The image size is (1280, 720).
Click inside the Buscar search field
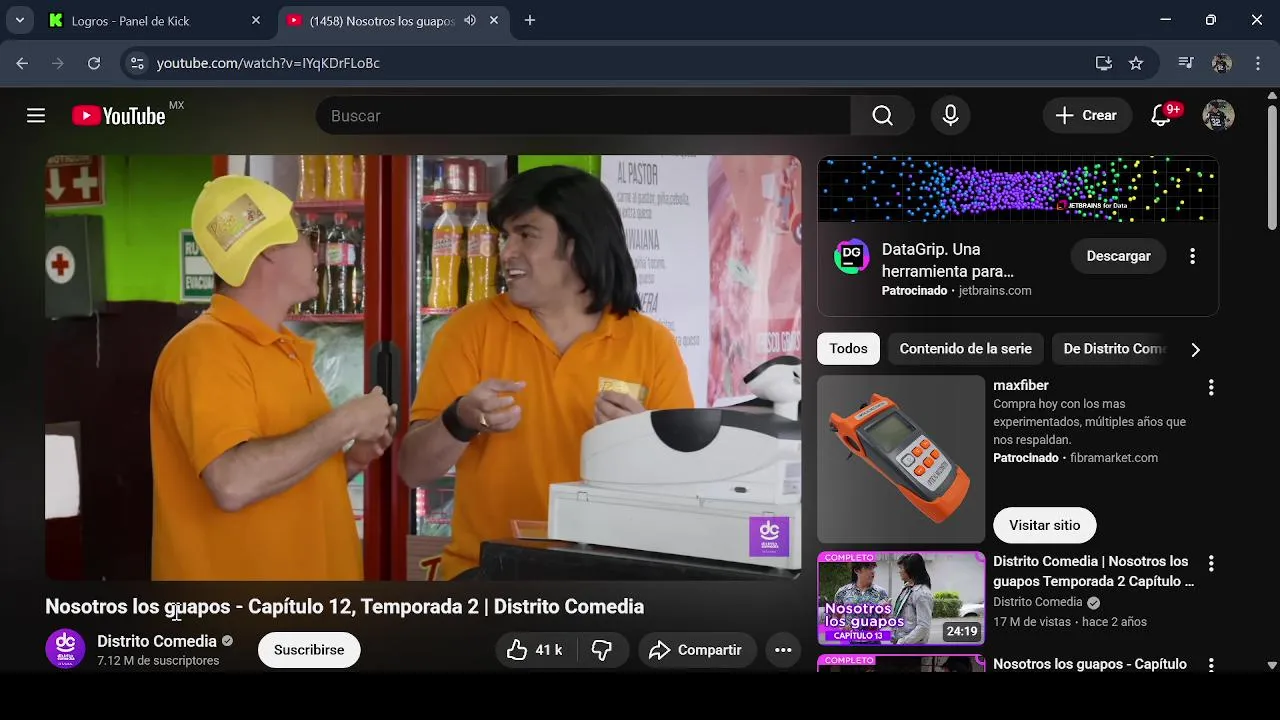click(x=583, y=116)
